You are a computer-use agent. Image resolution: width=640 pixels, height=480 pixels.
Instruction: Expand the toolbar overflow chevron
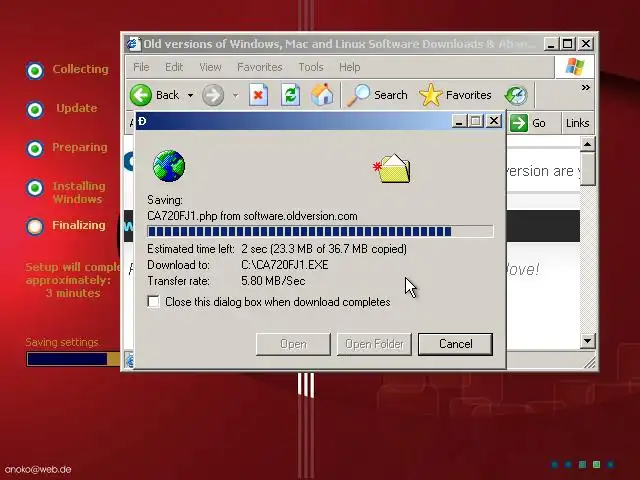(x=586, y=87)
